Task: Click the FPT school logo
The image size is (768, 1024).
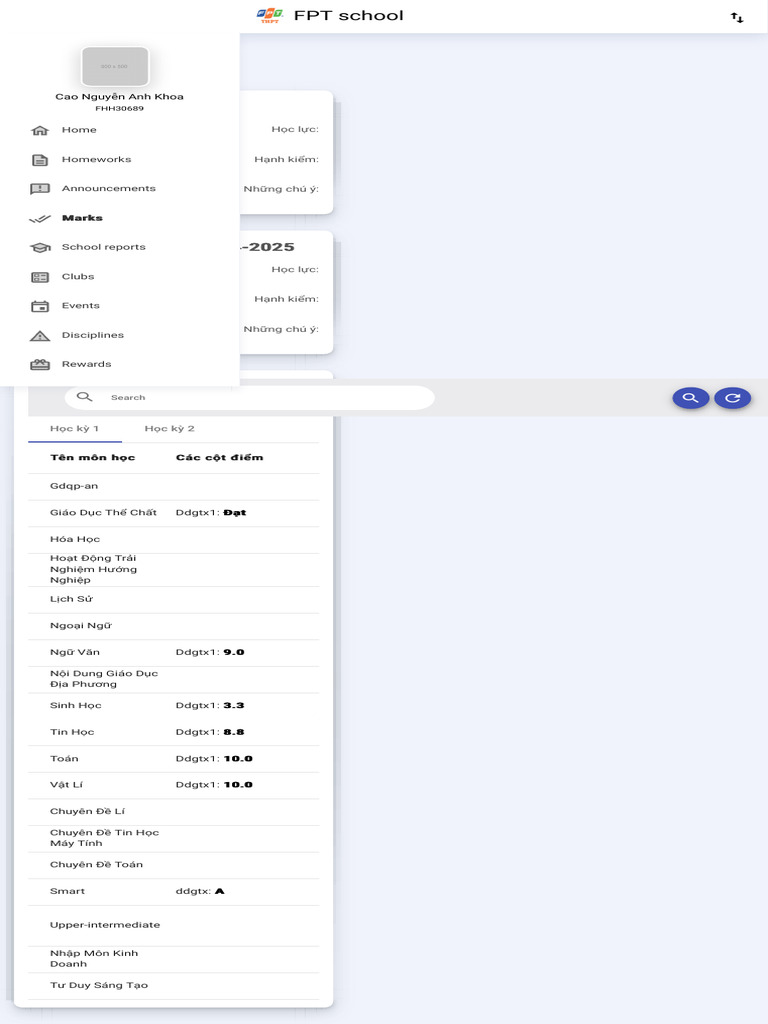Action: tap(270, 16)
